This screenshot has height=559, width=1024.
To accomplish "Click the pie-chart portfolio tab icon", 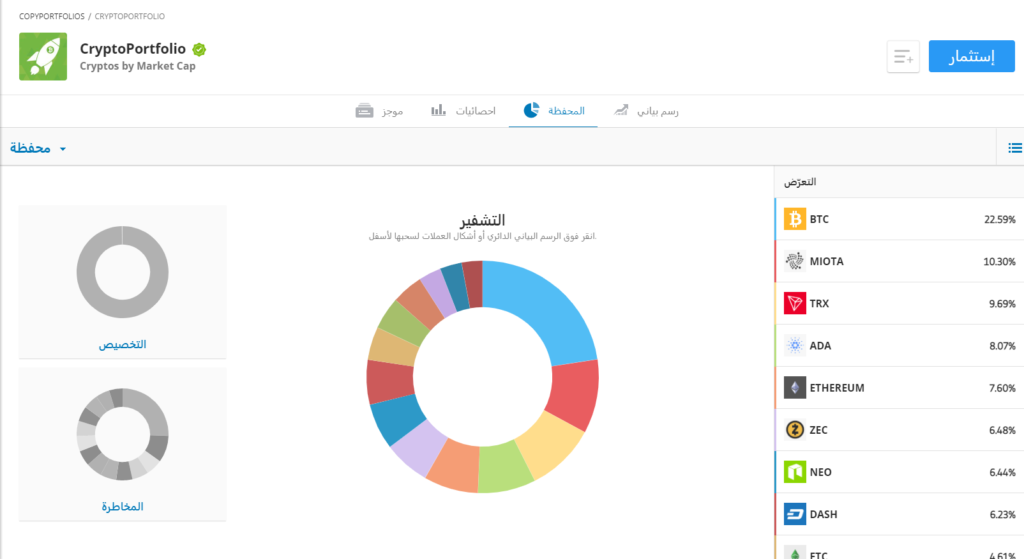I will 532,110.
